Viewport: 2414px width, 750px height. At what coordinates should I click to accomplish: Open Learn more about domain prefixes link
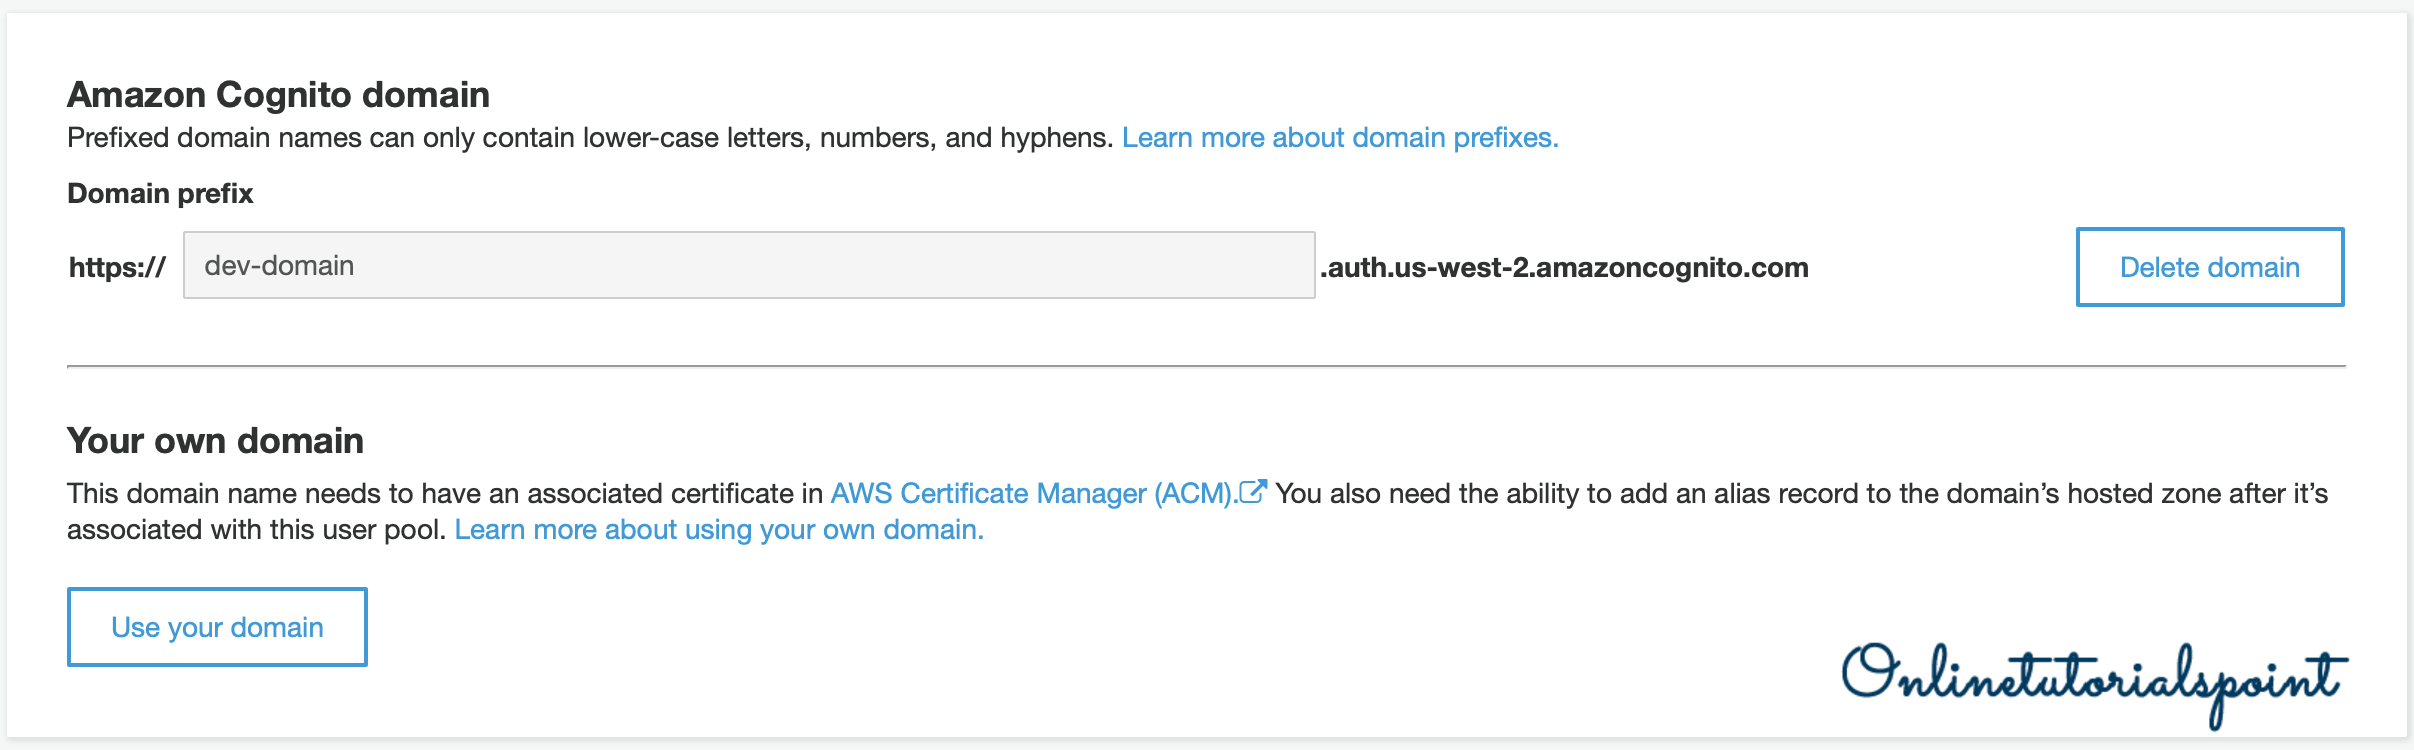click(x=1339, y=138)
